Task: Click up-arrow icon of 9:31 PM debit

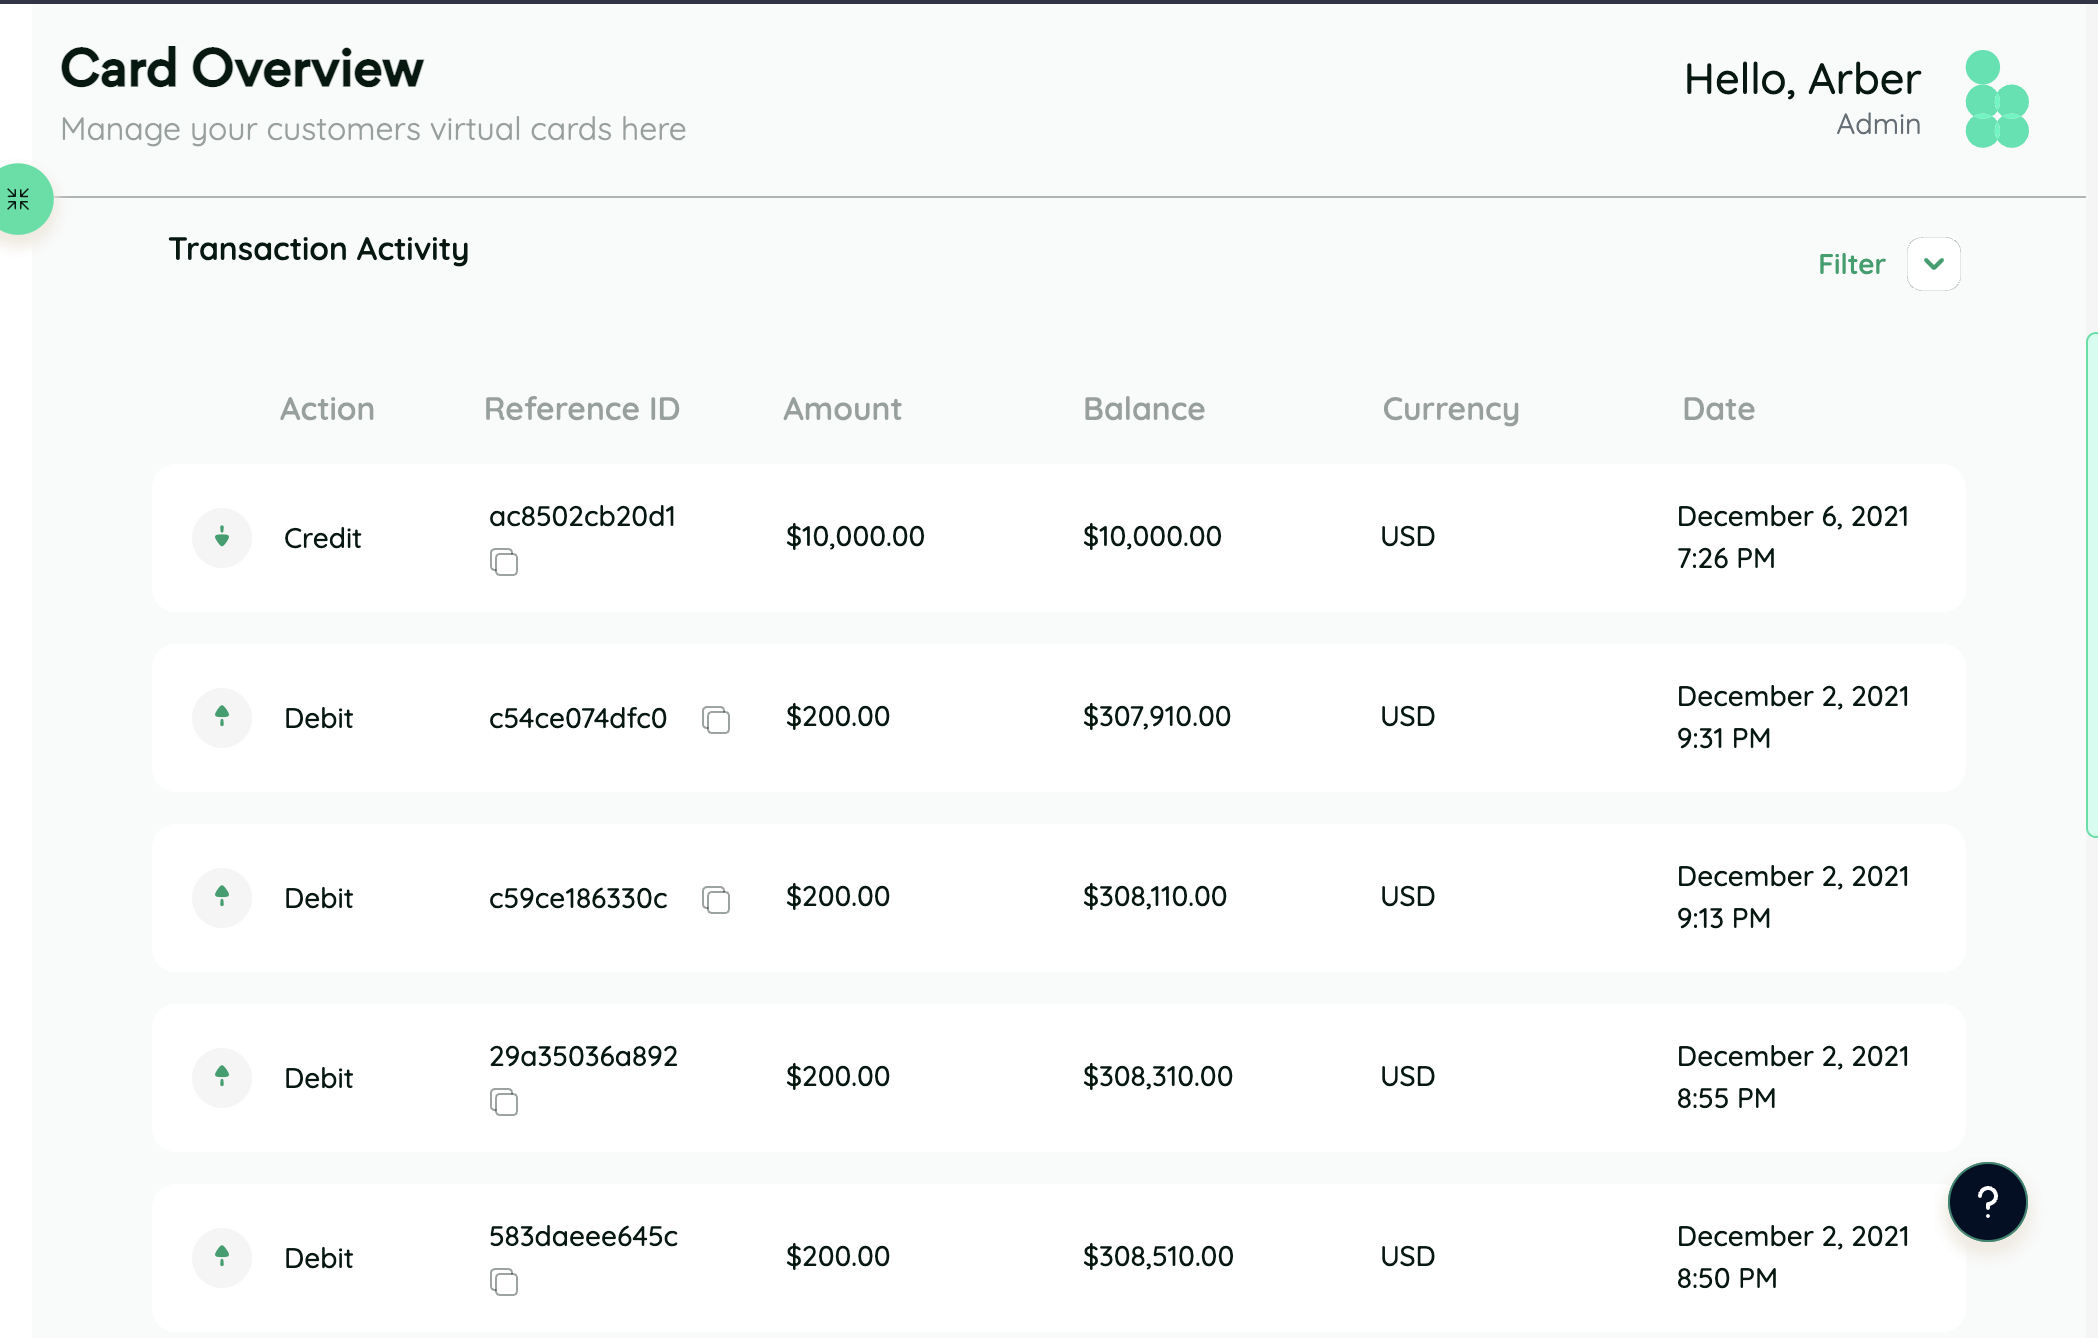Action: tap(222, 717)
